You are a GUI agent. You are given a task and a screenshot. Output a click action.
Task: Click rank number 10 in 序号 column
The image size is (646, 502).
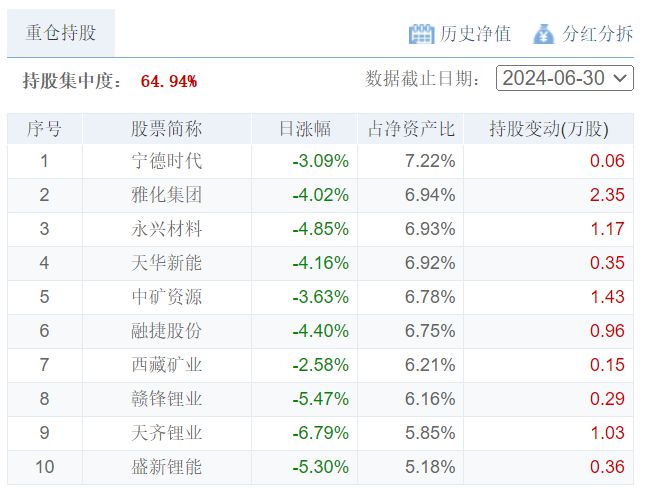click(44, 467)
